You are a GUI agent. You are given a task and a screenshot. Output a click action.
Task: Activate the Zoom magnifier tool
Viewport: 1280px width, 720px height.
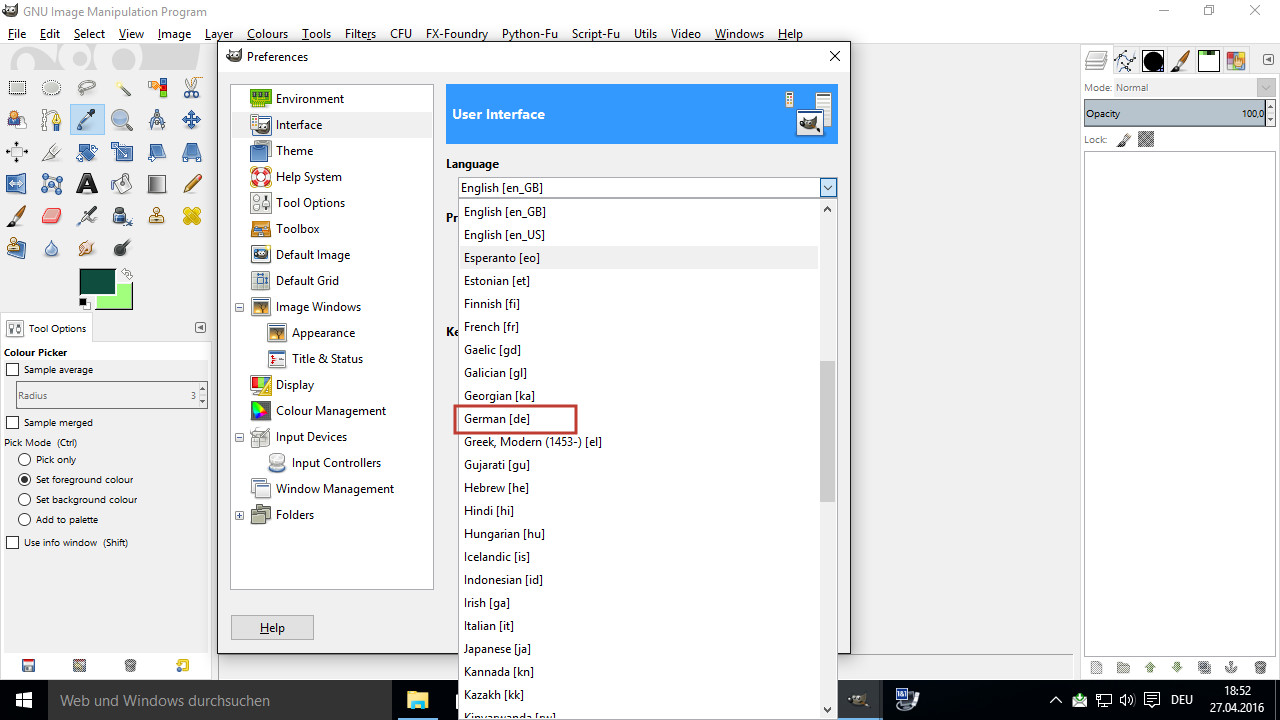[122, 120]
